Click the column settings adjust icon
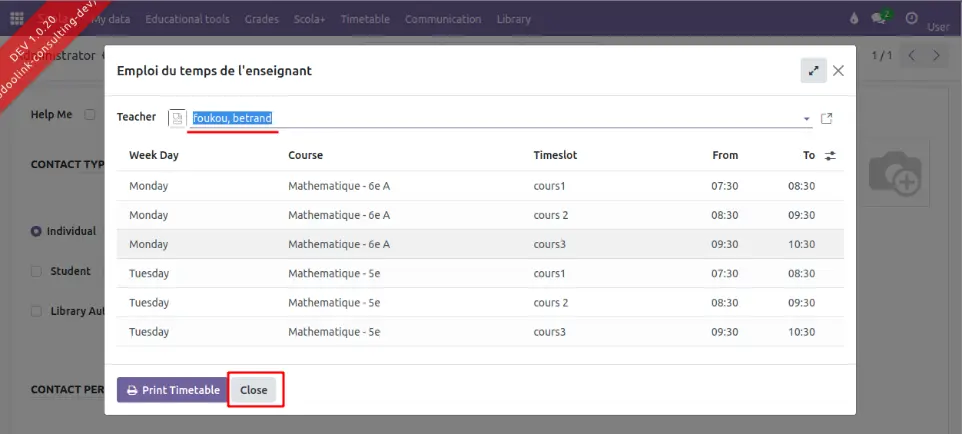This screenshot has height=434, width=962. tap(830, 156)
